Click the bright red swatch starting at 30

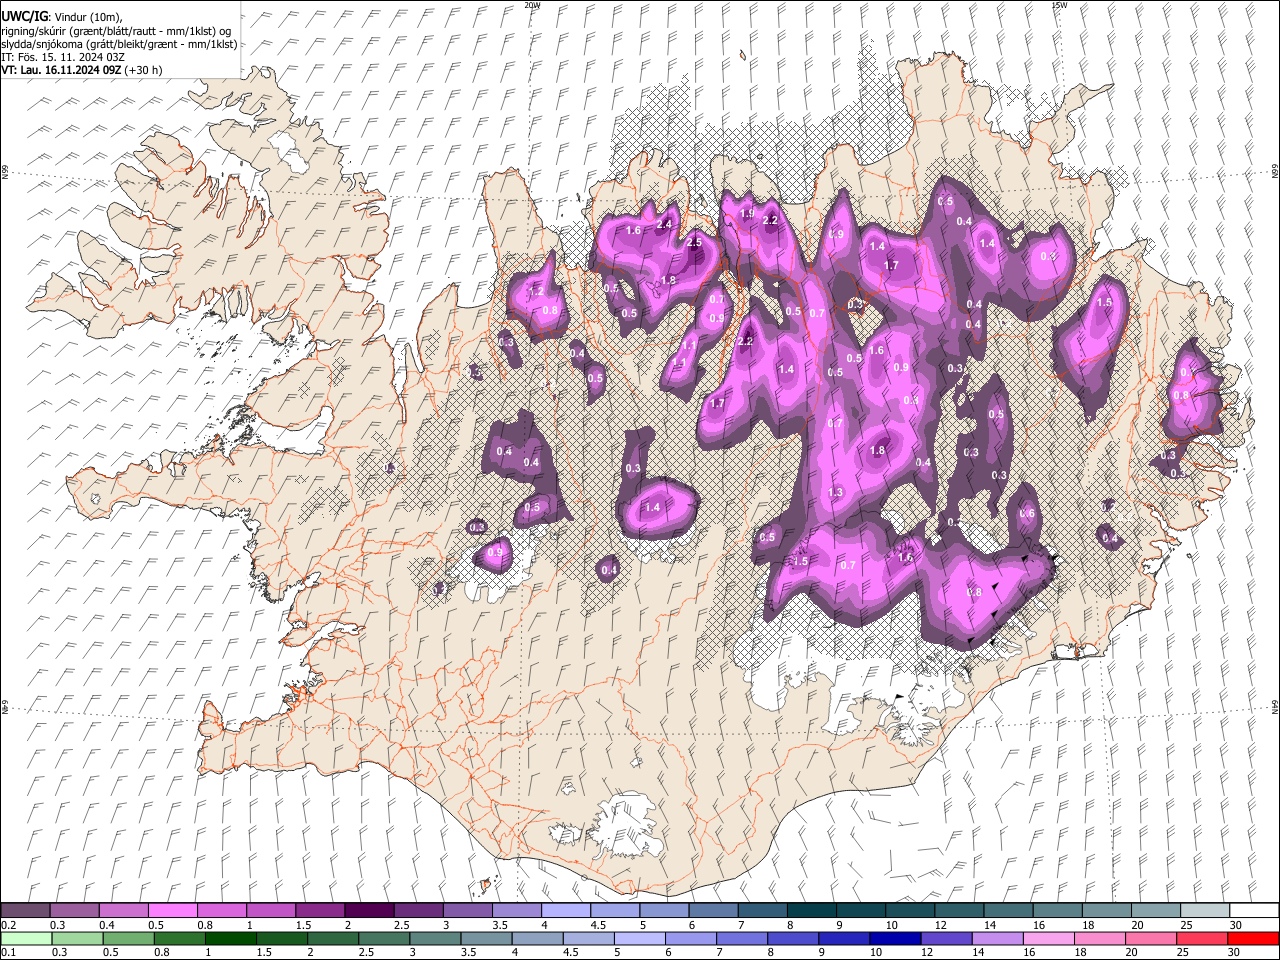(x=1253, y=938)
